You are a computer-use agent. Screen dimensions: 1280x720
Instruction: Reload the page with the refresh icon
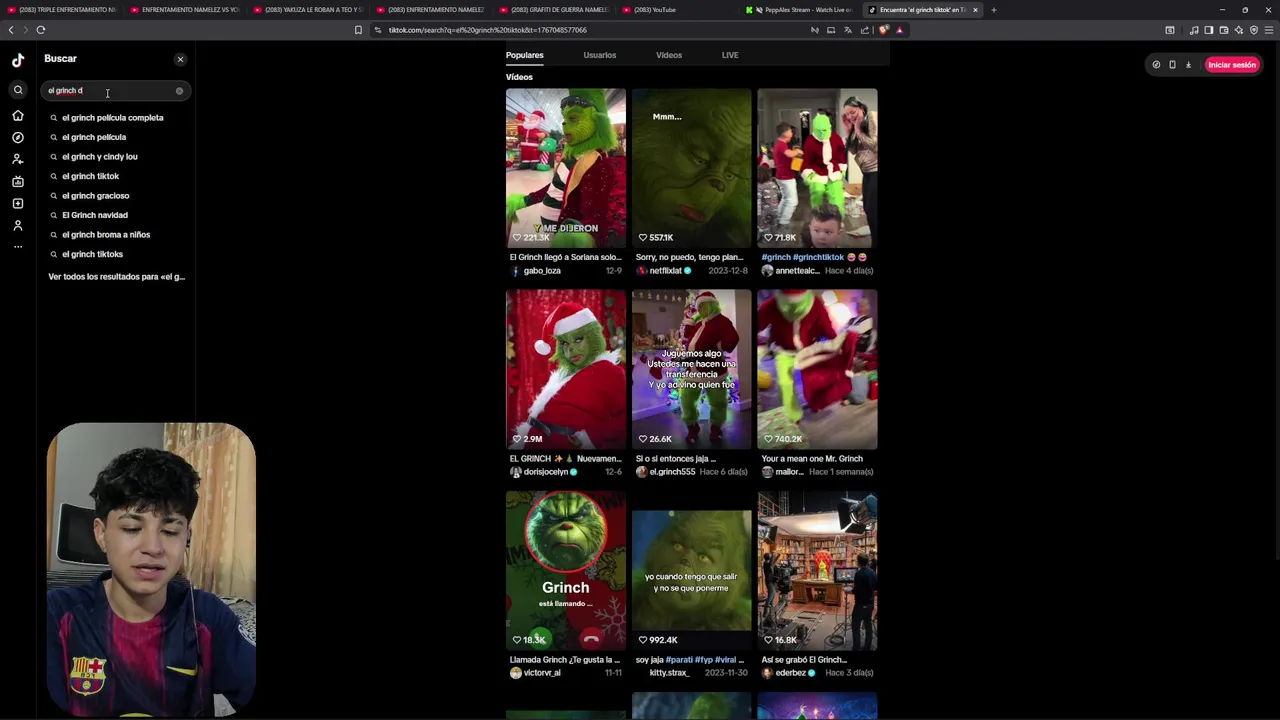[41, 30]
